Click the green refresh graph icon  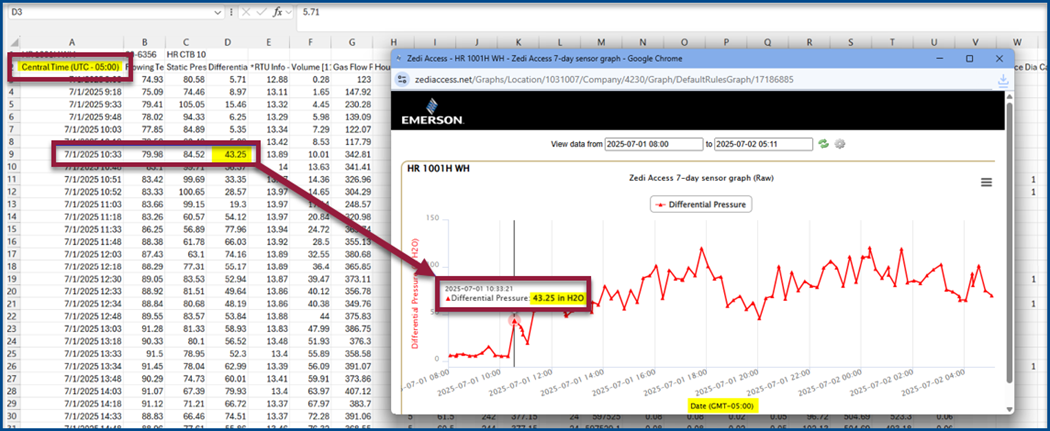(824, 144)
